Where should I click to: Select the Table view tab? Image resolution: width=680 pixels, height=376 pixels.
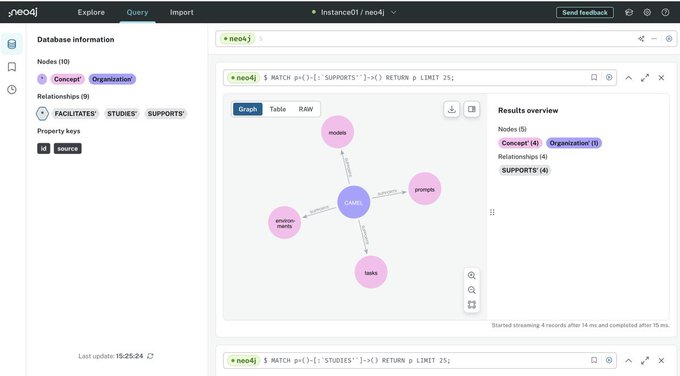(278, 109)
